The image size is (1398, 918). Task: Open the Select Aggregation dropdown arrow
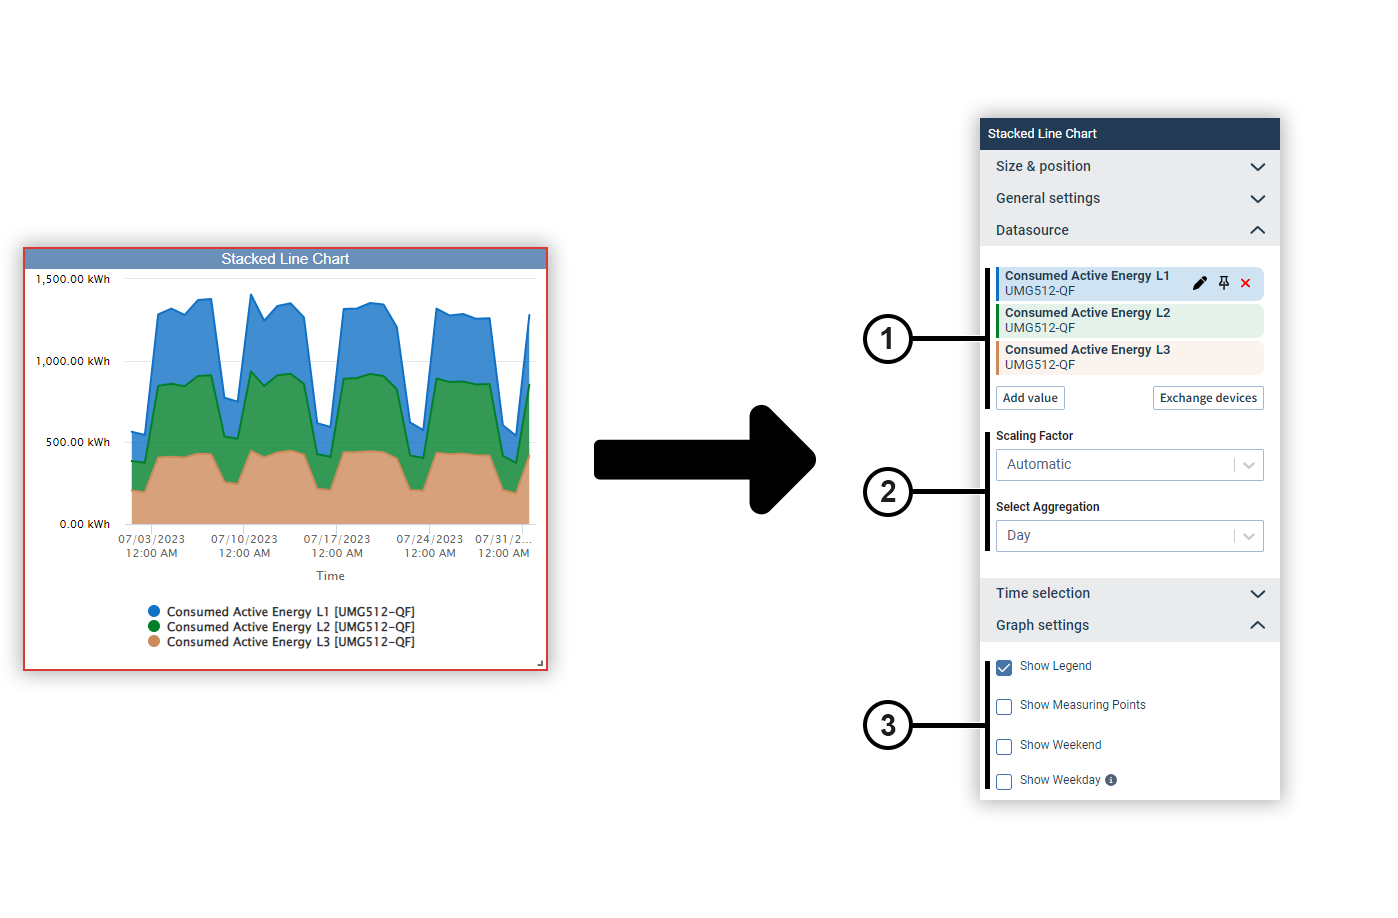[x=1248, y=535]
